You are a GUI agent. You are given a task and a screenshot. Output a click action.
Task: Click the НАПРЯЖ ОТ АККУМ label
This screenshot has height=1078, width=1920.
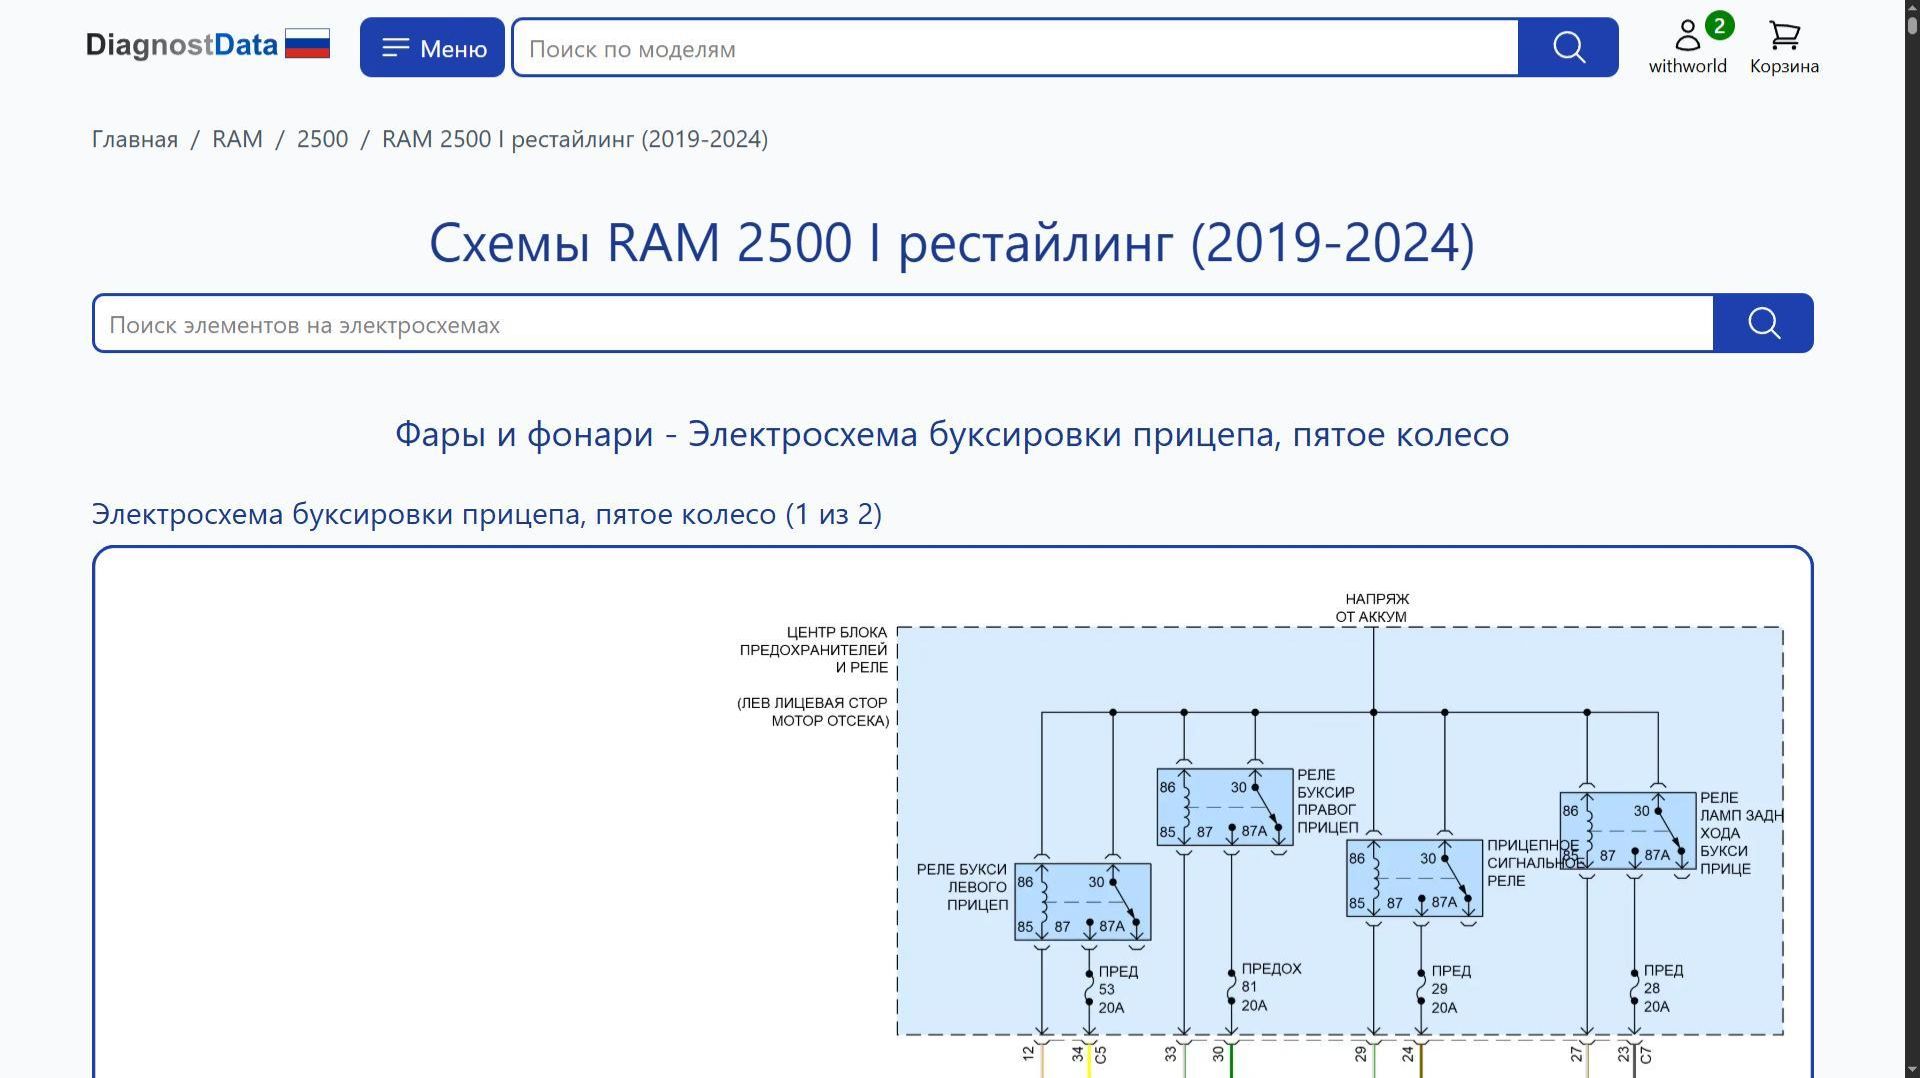point(1372,608)
